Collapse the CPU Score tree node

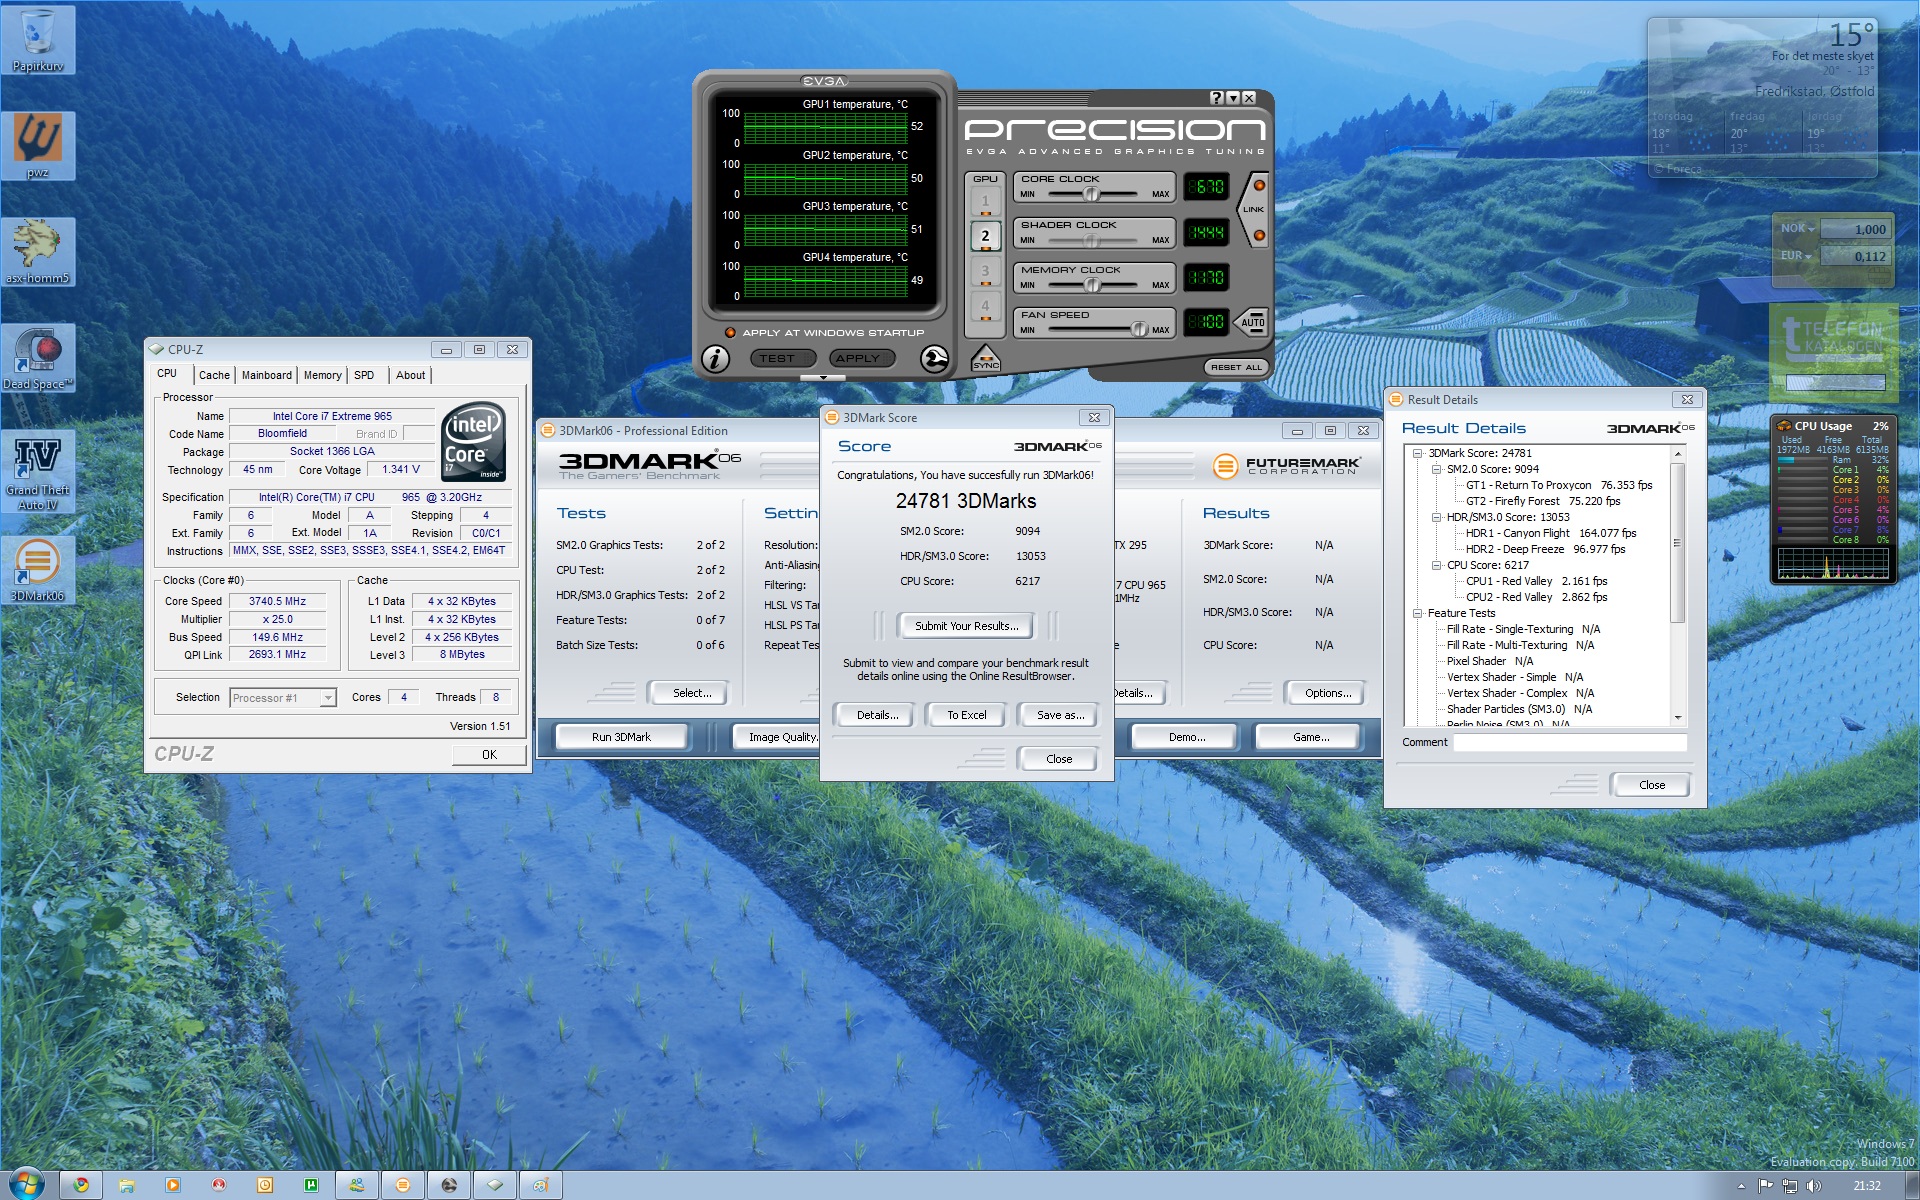coord(1436,565)
